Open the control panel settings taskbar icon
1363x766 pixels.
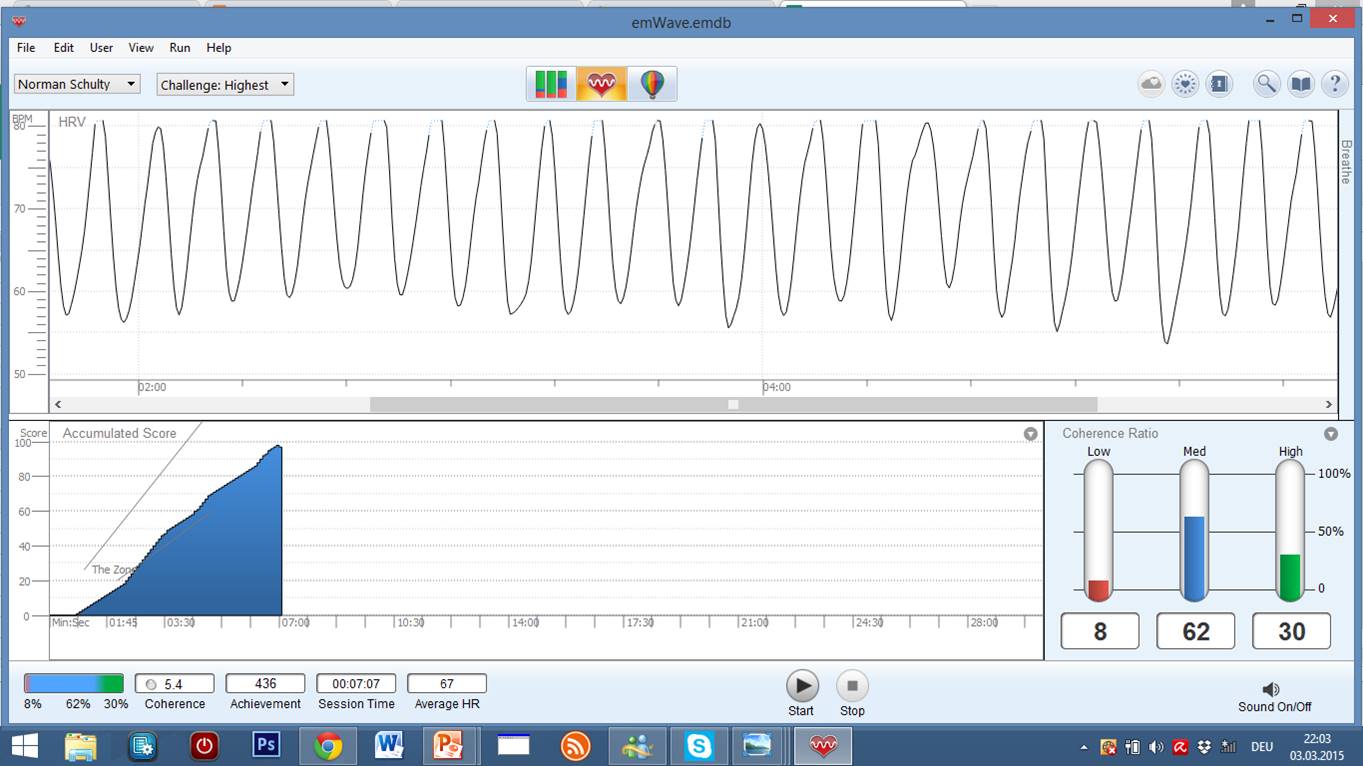[143, 746]
